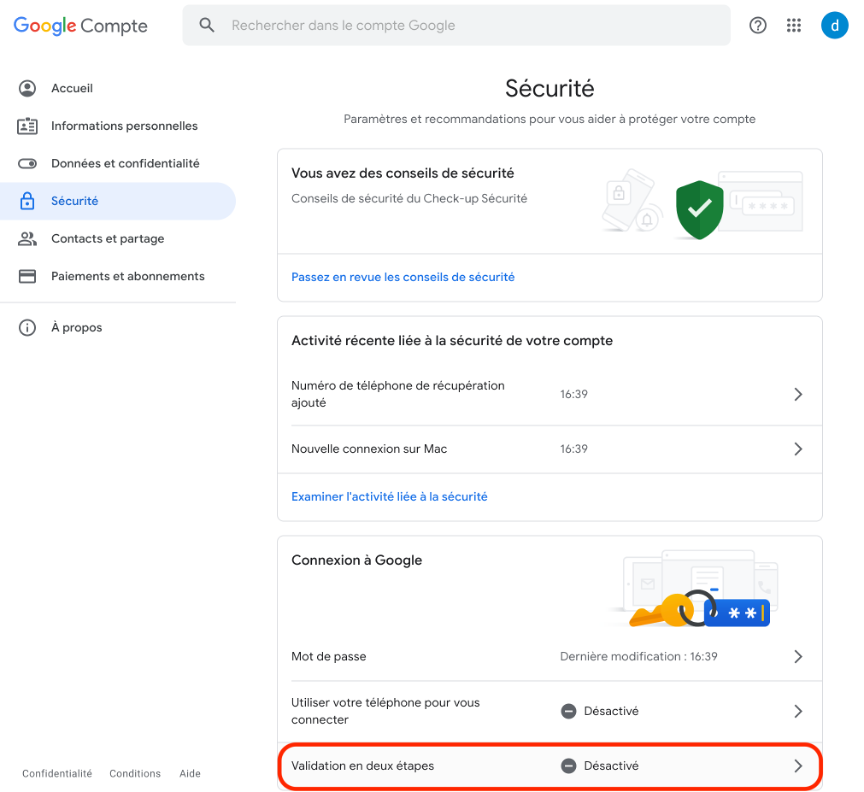The width and height of the screenshot is (864, 792).
Task: Open the Conditions footer link
Action: click(x=135, y=773)
